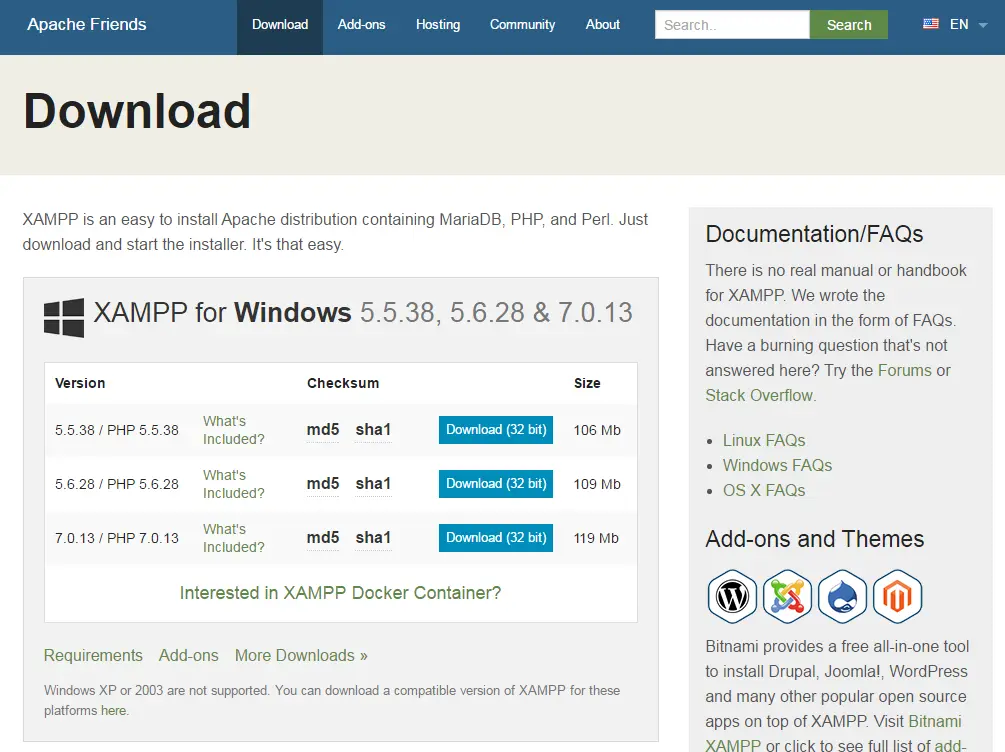The height and width of the screenshot is (752, 1005).
Task: Click version text 5.5.38 / PHP 5.5.38
Action: pos(117,430)
